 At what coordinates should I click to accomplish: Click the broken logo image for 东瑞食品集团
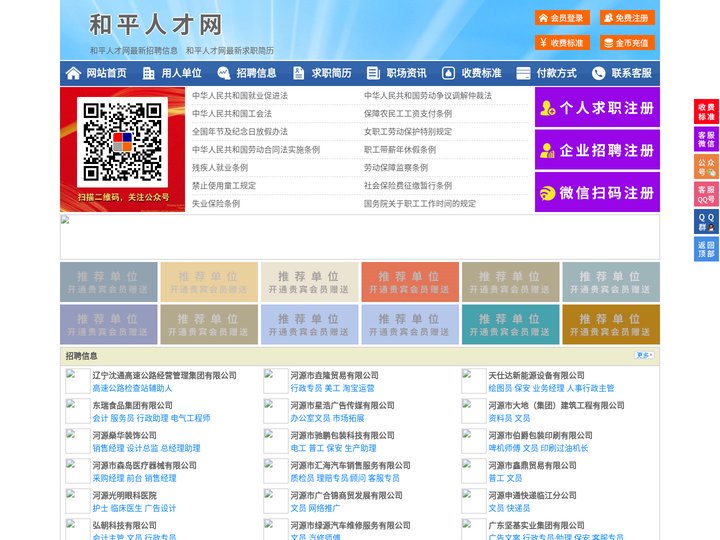[77, 411]
